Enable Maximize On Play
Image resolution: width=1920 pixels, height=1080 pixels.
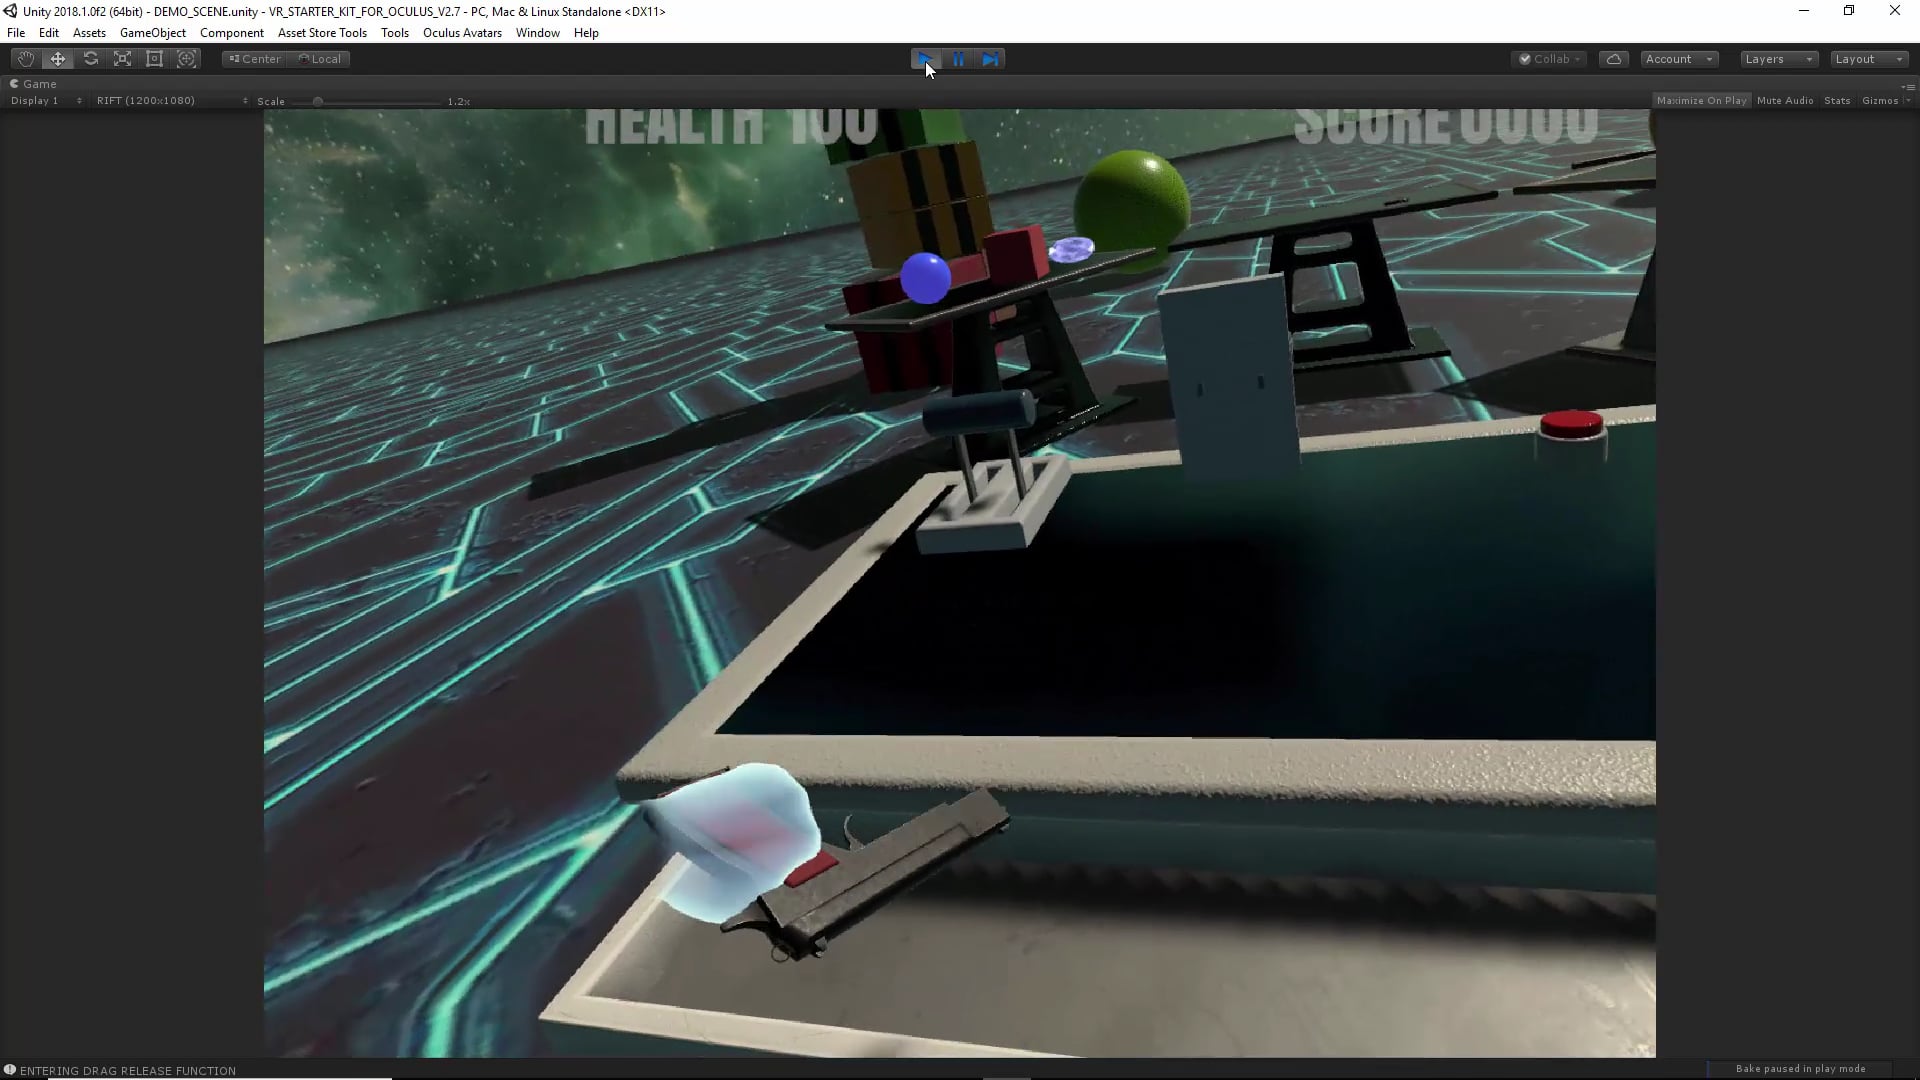point(1701,100)
